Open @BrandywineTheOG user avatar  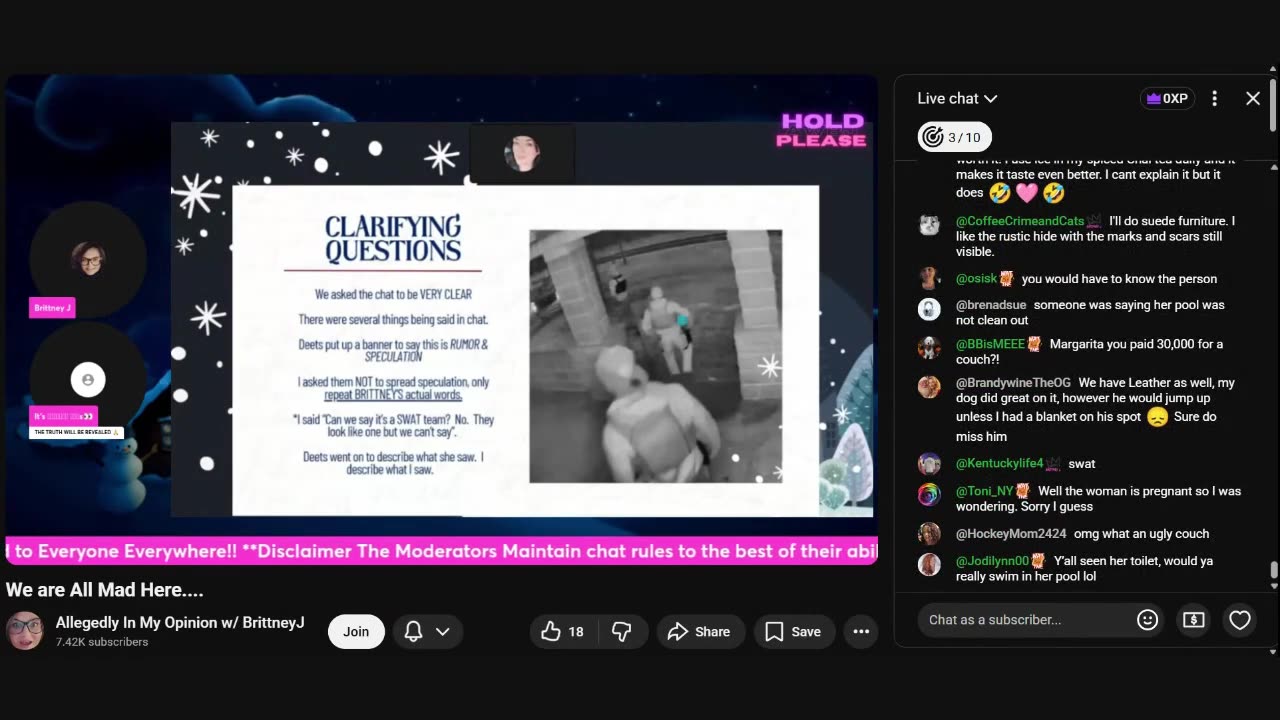tap(929, 386)
